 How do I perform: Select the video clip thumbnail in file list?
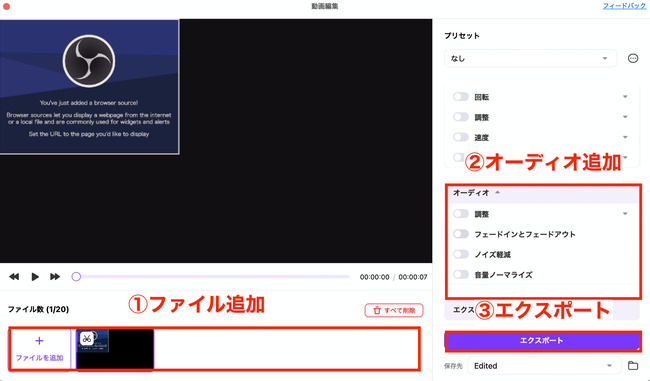coord(115,349)
